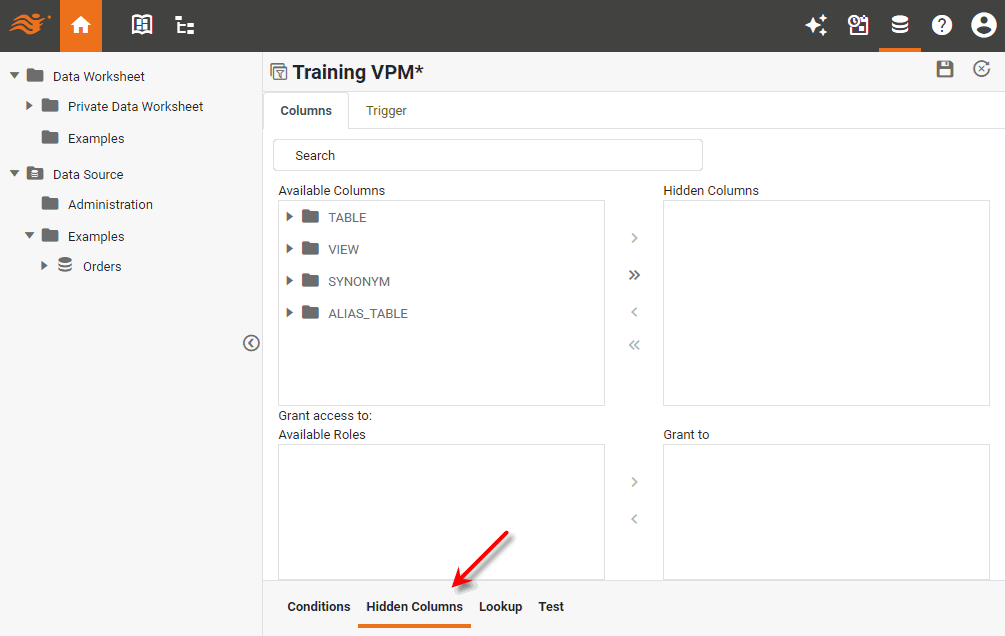The height and width of the screenshot is (636, 1005).
Task: Open the Help question mark icon
Action: (x=942, y=26)
